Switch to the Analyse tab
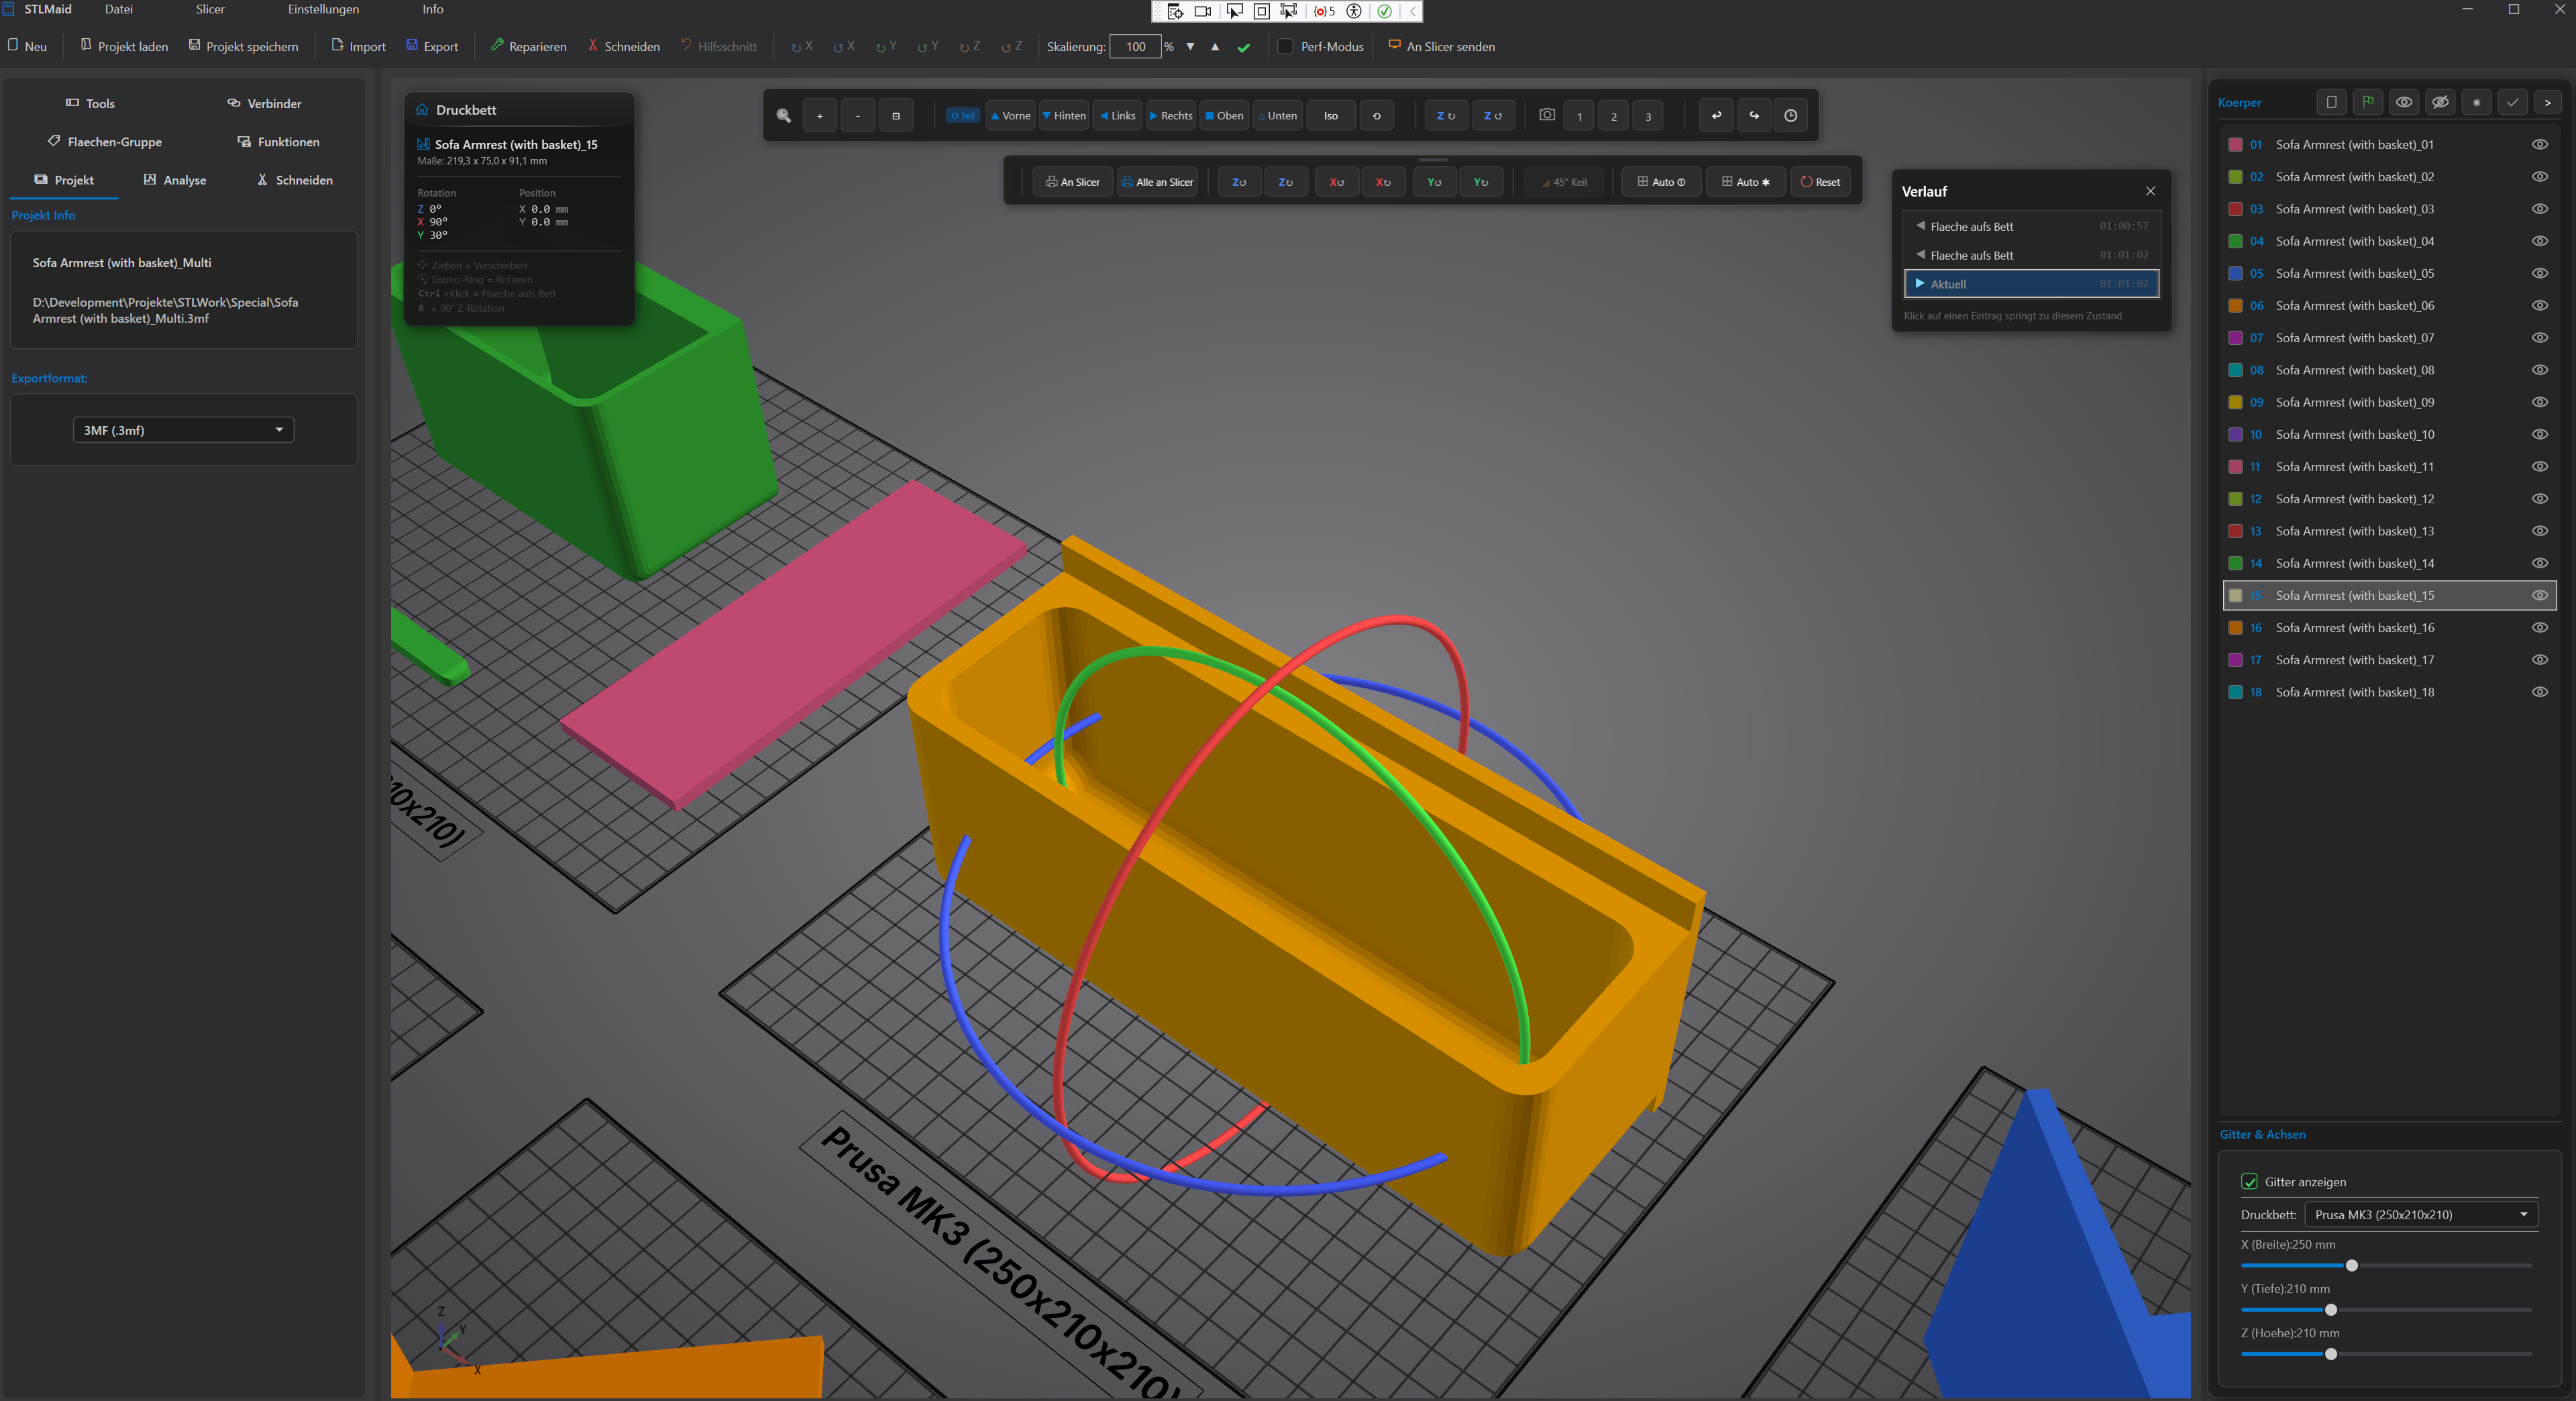Viewport: 2576px width, 1401px height. click(x=175, y=180)
